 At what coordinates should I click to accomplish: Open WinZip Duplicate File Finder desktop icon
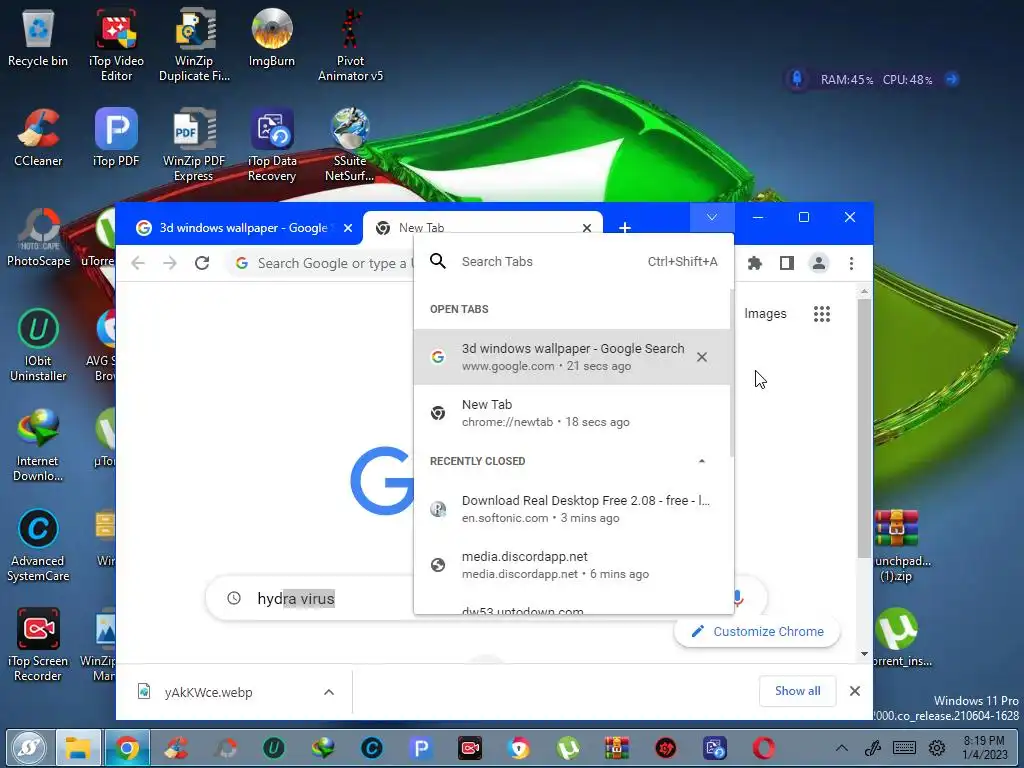[x=194, y=44]
